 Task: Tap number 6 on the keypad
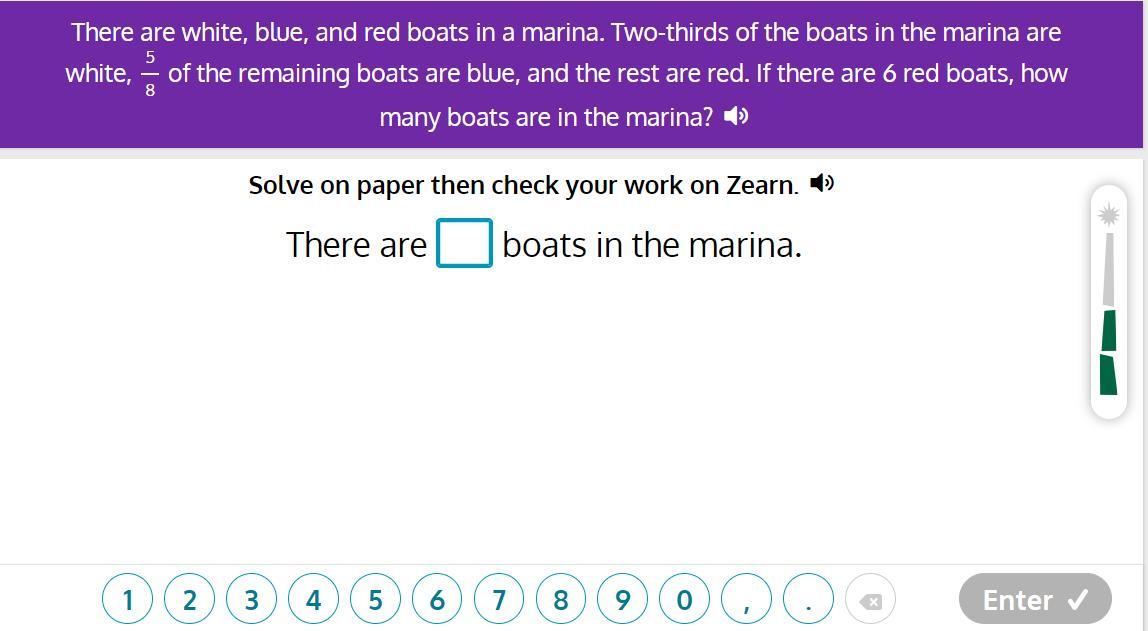(x=437, y=600)
